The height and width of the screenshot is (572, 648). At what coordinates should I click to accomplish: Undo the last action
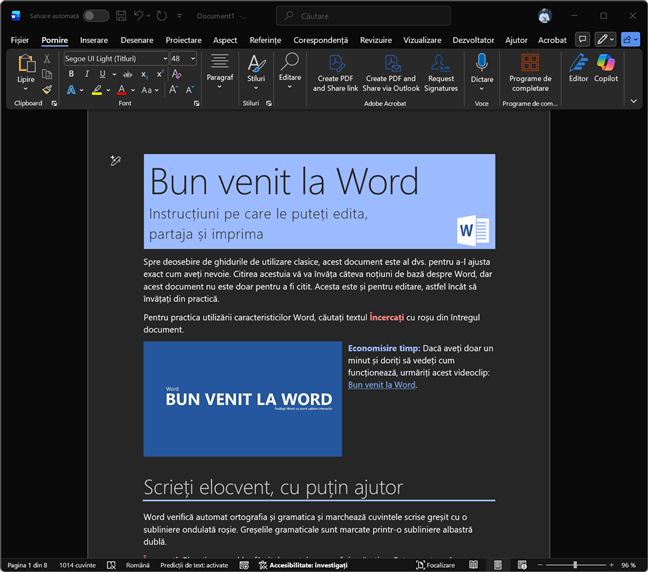point(138,16)
